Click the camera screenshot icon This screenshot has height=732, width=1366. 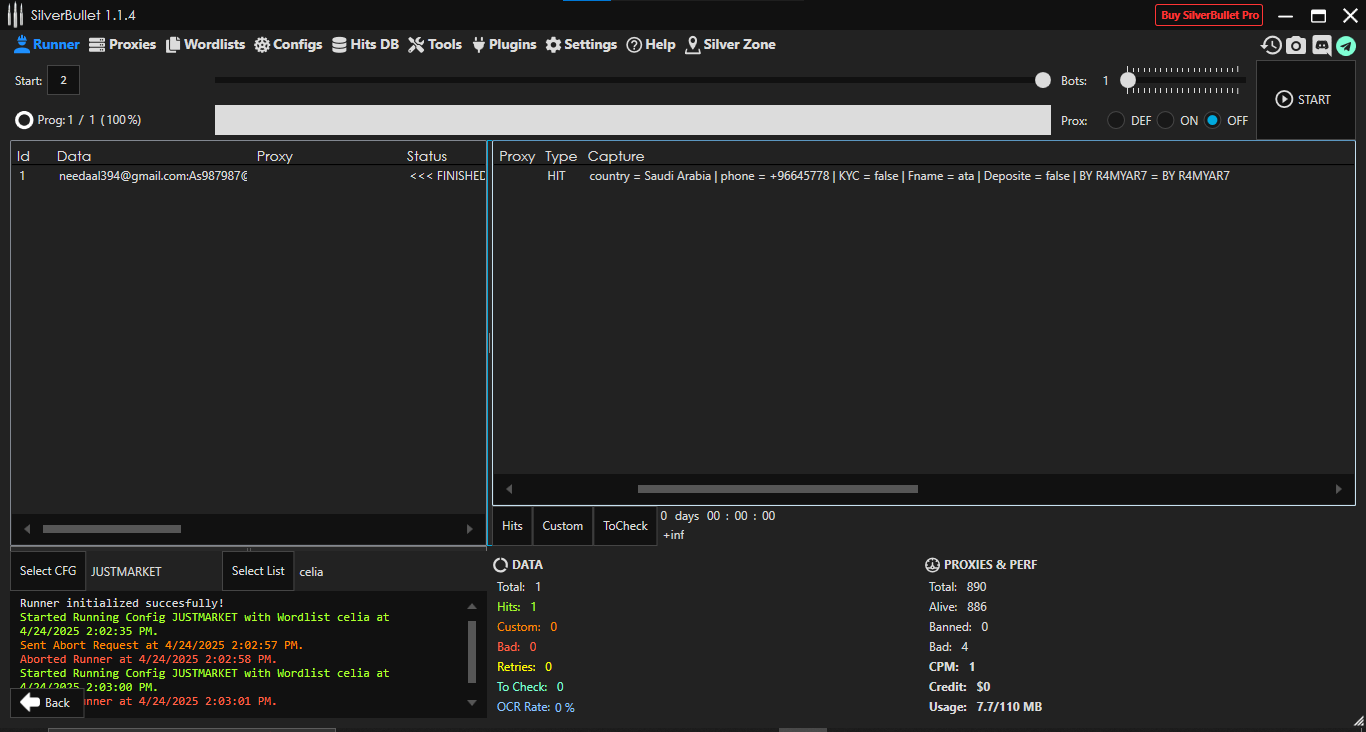[1296, 45]
